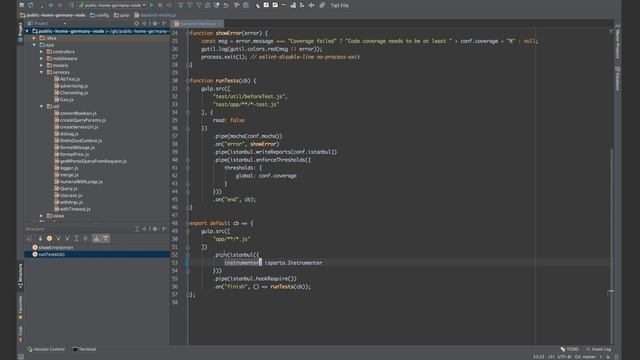The image size is (640, 360).
Task: Collapse the public-home-germany-node root folder
Action: point(27,31)
